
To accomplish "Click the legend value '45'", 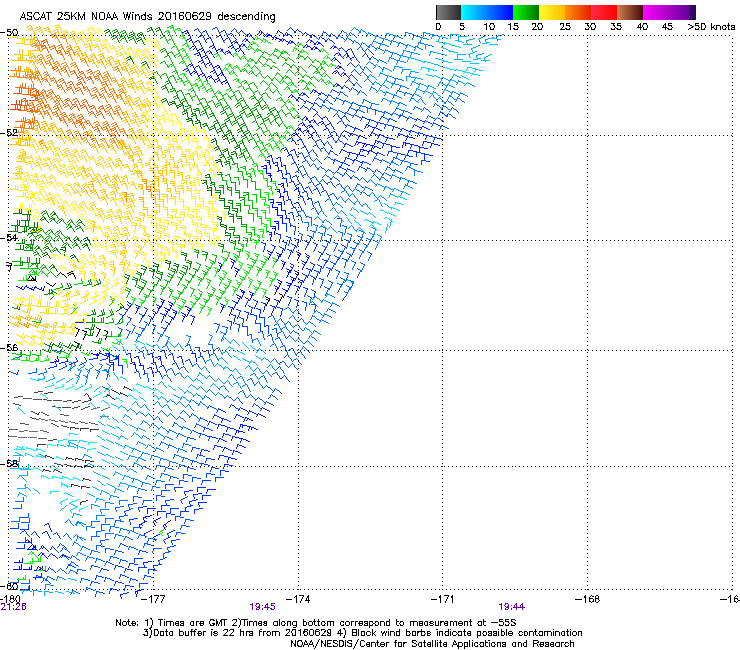I will (667, 27).
